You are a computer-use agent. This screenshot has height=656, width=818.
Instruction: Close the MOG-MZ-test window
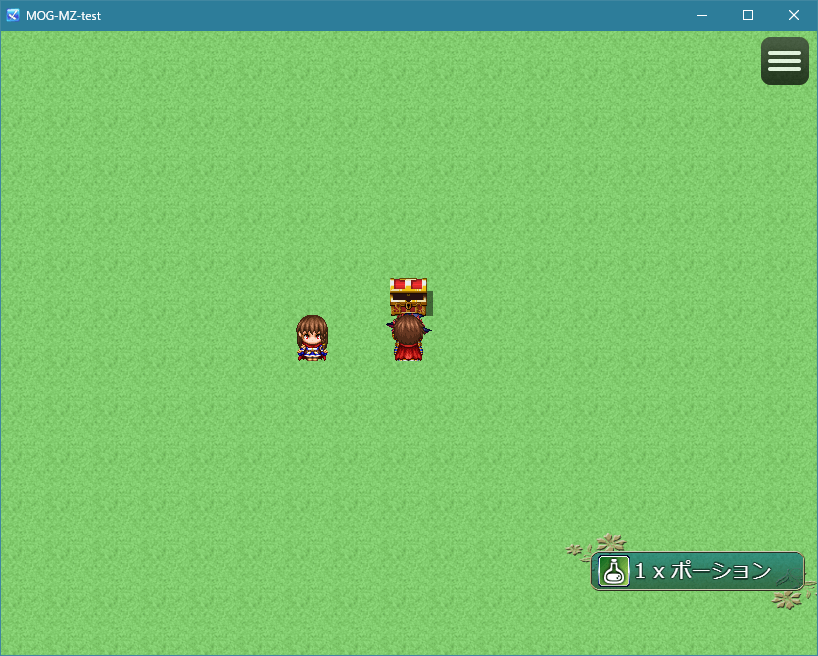point(793,15)
